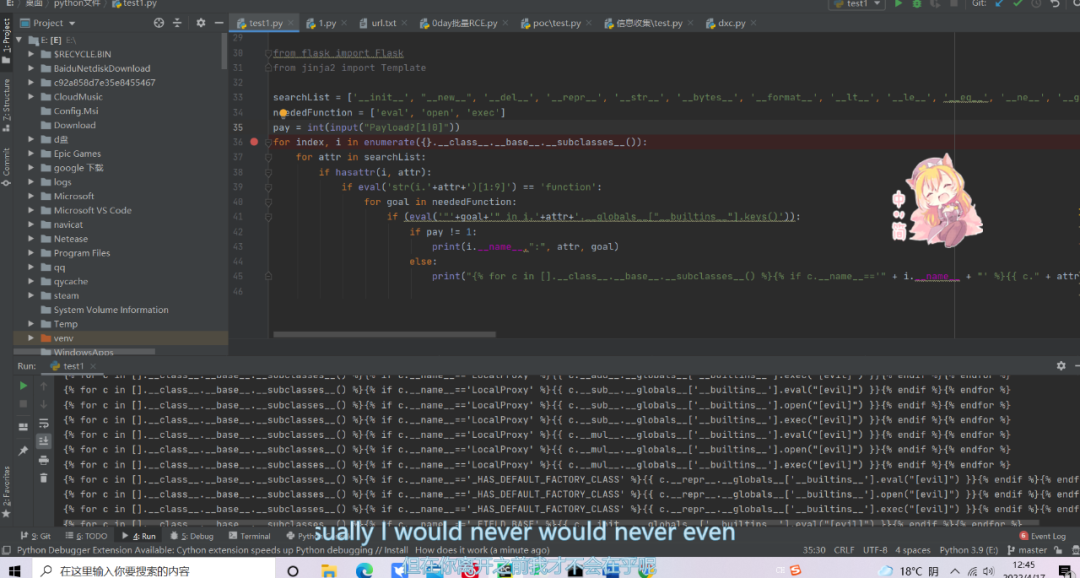Click the lightbulb intention icon on line 34
Viewport: 1080px width, 578px height.
tap(283, 113)
